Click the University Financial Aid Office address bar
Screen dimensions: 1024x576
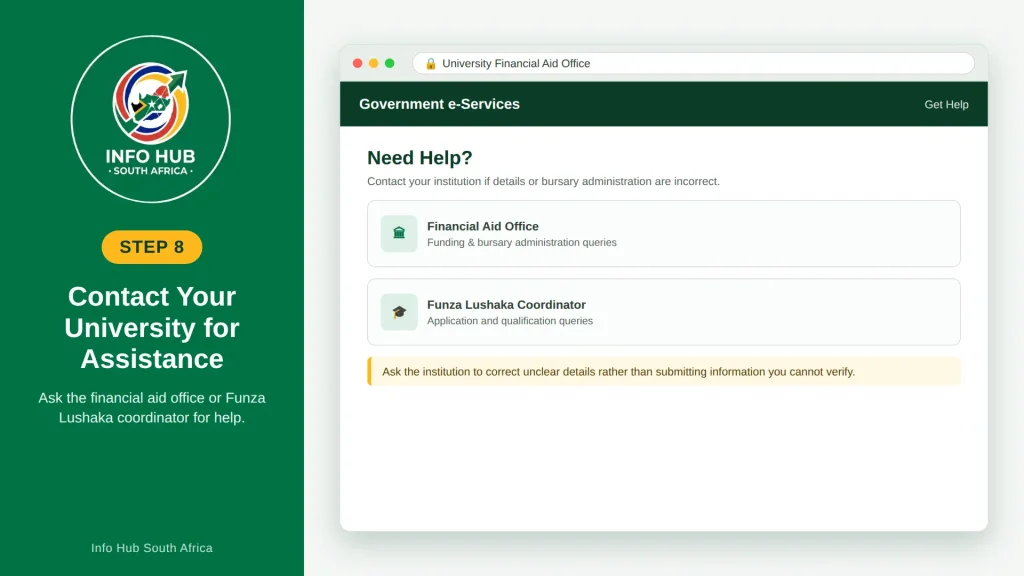point(694,63)
